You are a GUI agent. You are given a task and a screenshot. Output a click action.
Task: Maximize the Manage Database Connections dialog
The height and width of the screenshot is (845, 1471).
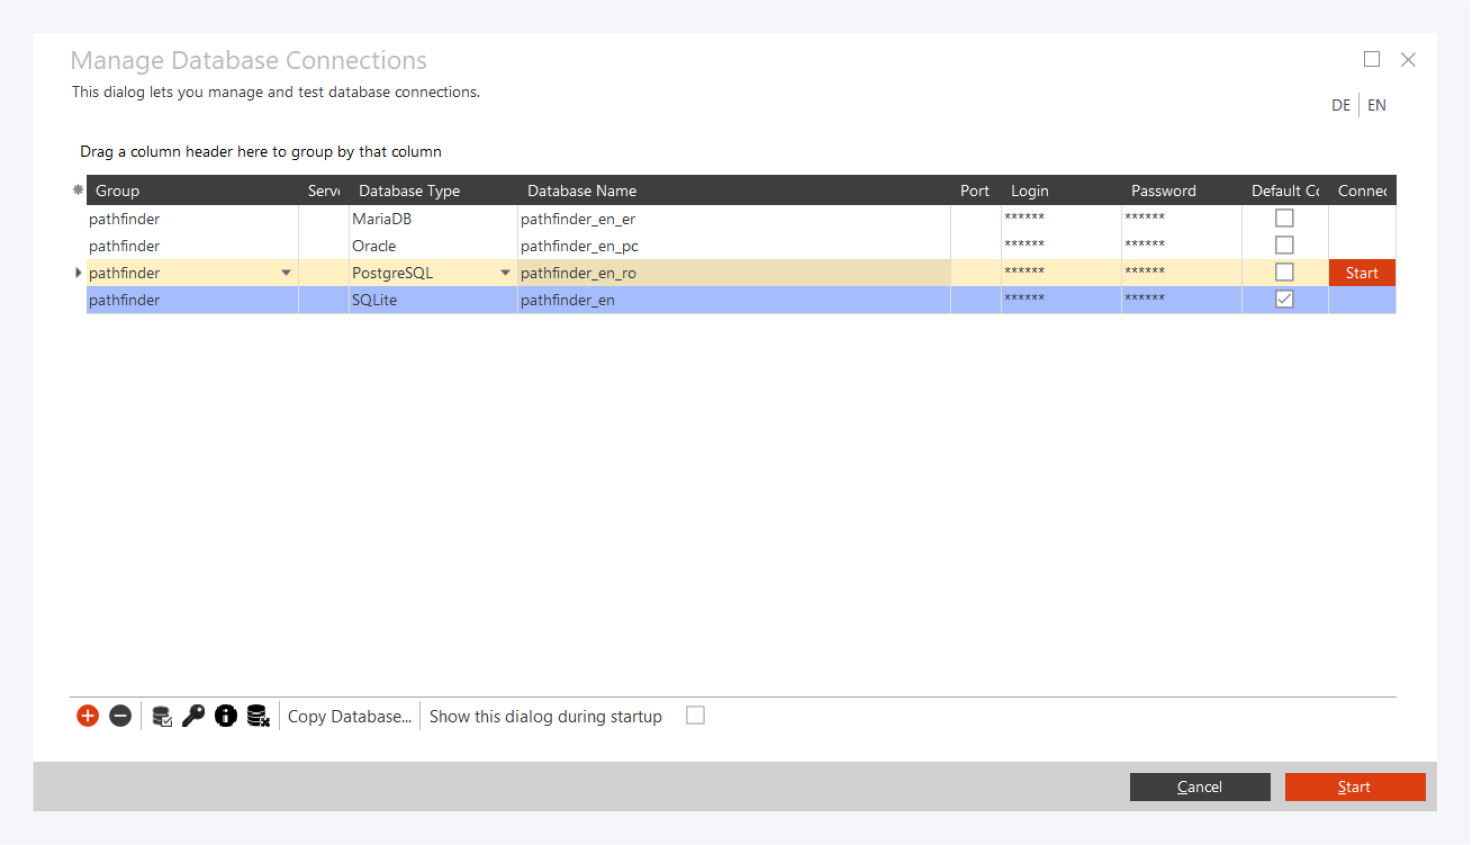point(1372,60)
